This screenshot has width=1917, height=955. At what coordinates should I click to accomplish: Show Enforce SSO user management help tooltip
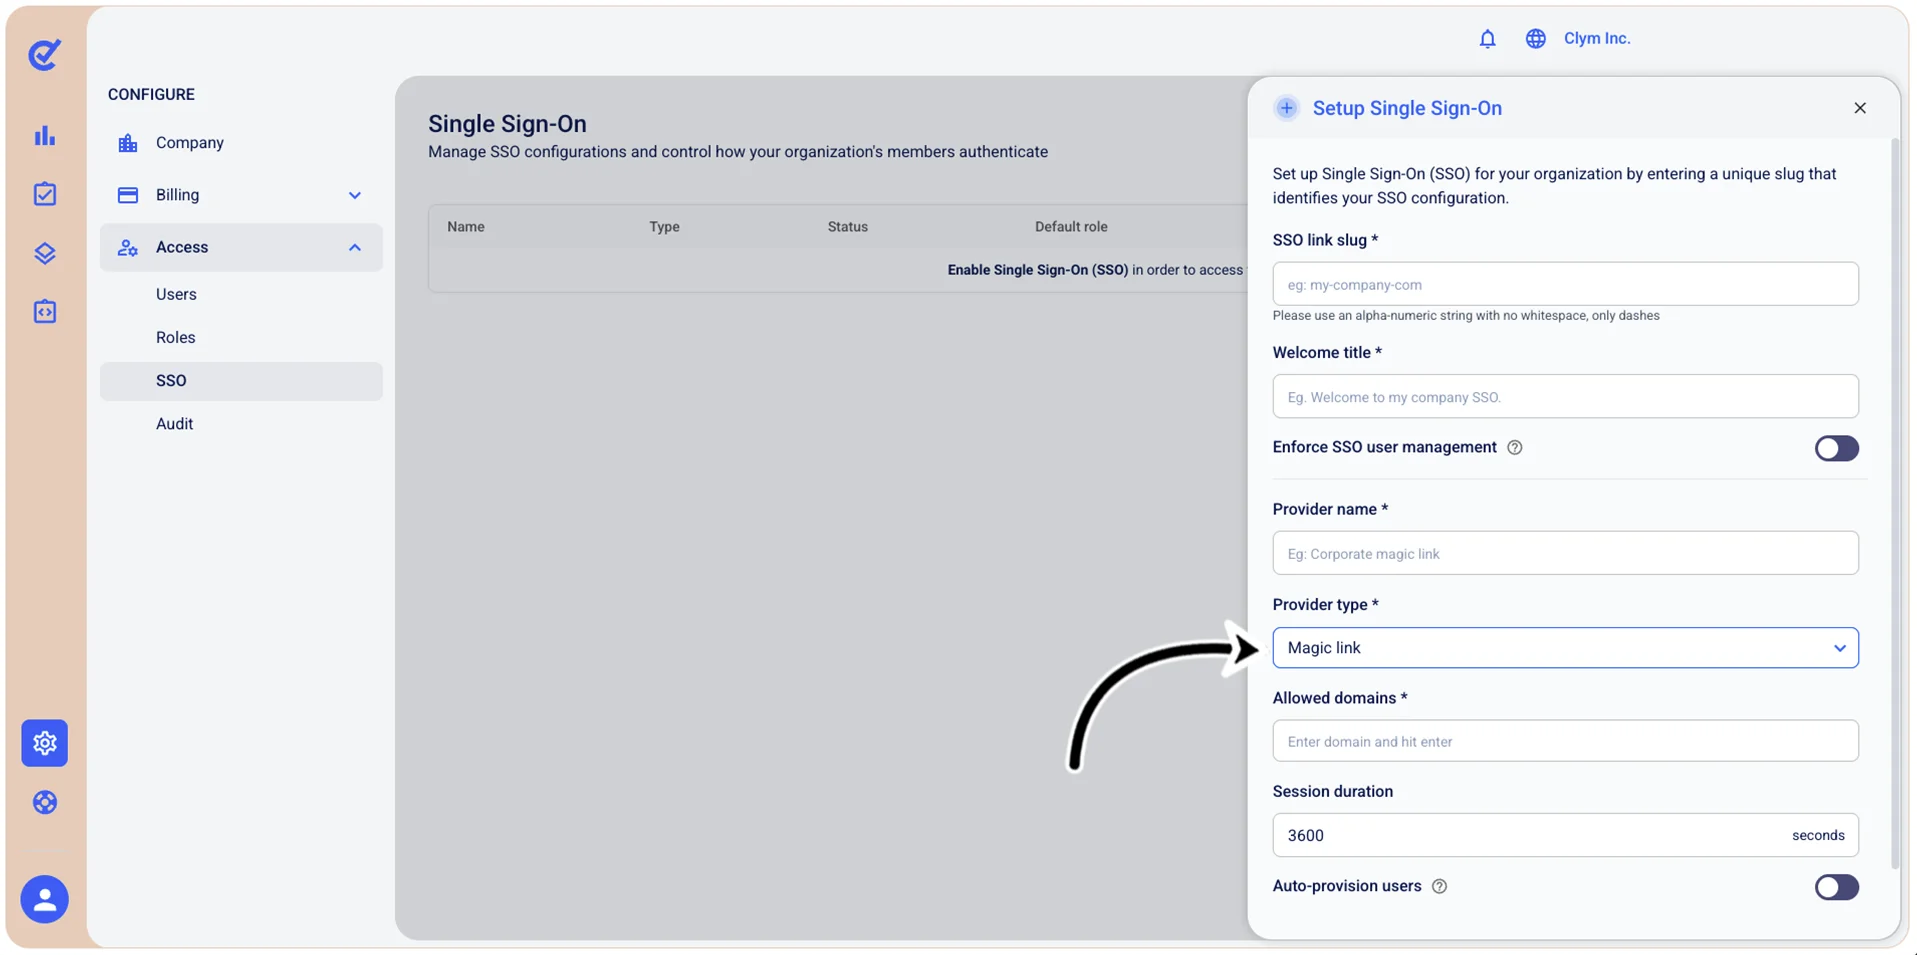pos(1515,447)
